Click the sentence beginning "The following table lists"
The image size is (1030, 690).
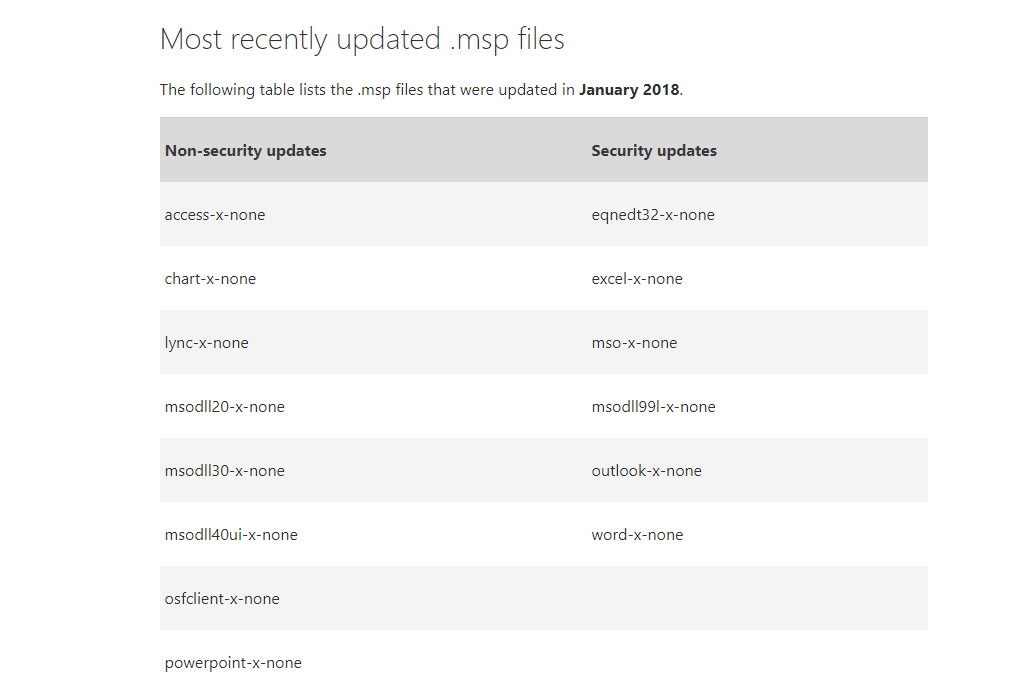click(x=367, y=90)
